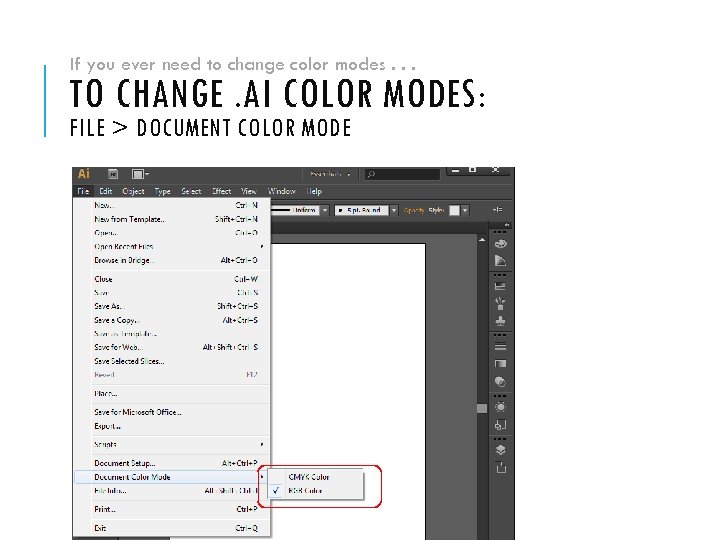Open the Color Guide panel icon
This screenshot has width=720, height=540.
point(501,261)
